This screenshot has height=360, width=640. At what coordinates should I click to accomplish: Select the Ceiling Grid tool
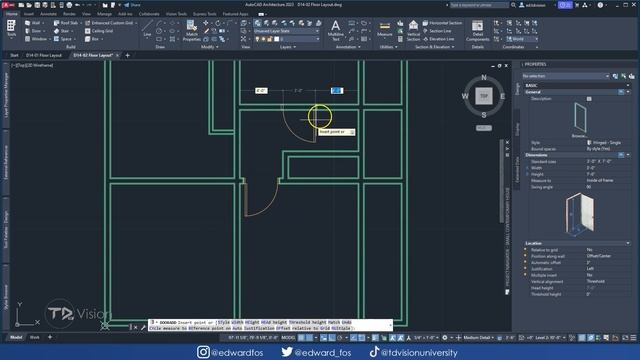(x=99, y=31)
